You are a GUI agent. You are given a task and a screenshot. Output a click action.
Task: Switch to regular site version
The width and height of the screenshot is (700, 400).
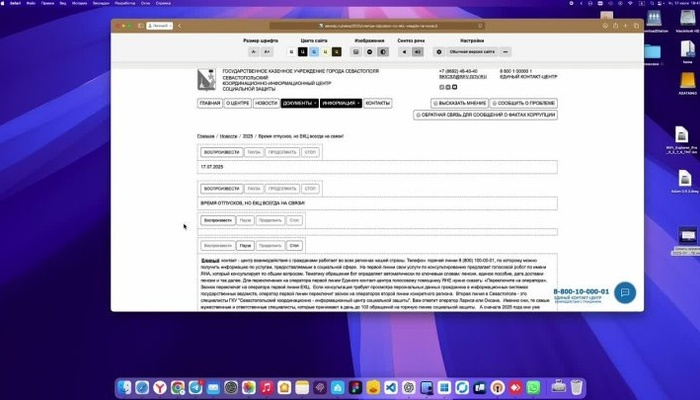(472, 52)
